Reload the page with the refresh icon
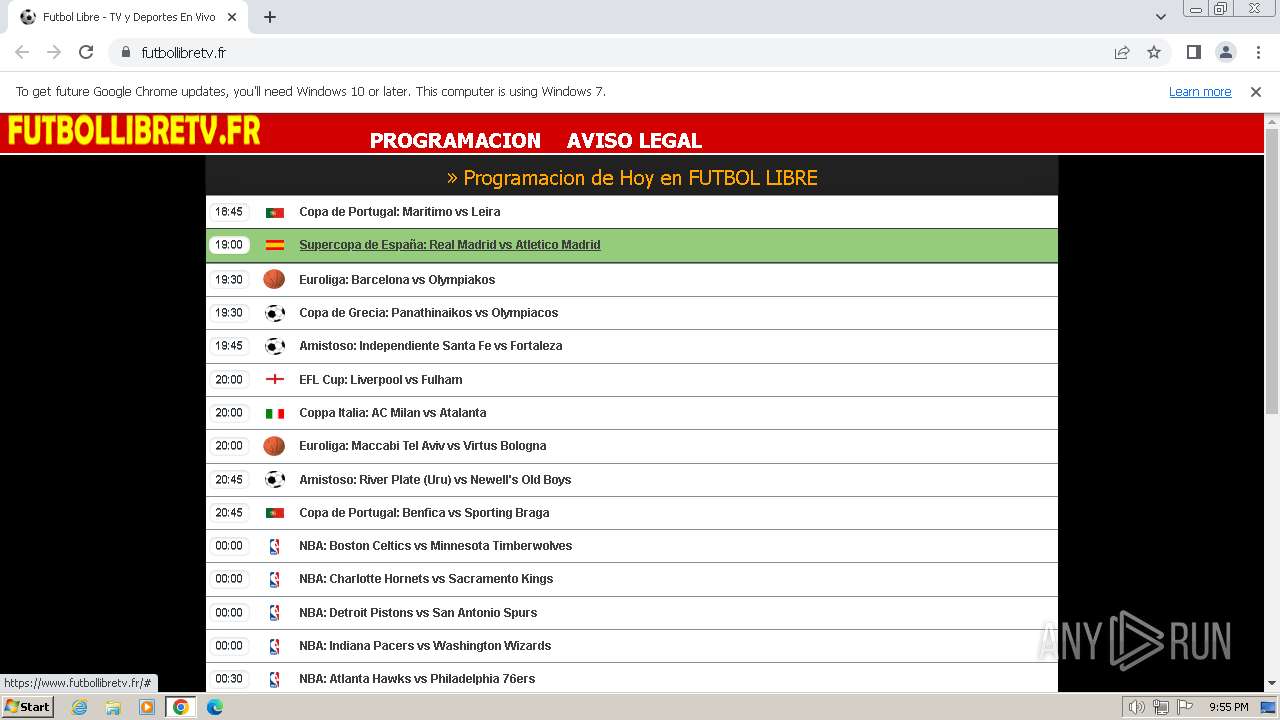Image resolution: width=1280 pixels, height=720 pixels. click(86, 52)
